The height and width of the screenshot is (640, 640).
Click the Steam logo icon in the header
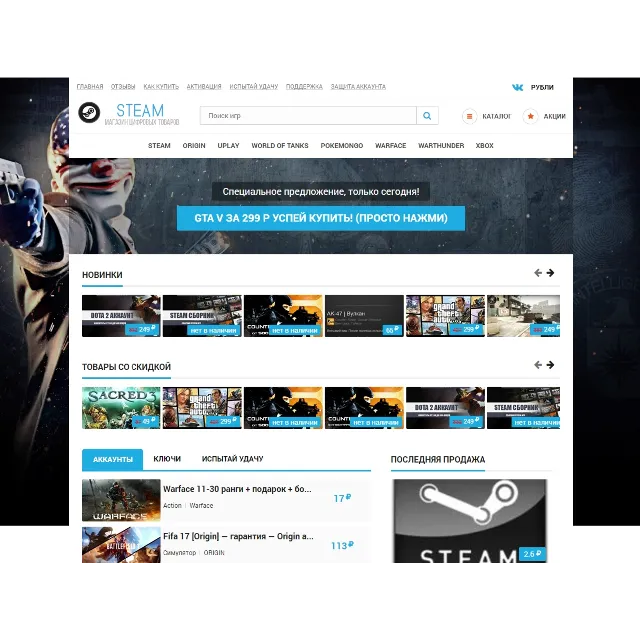pos(89,113)
